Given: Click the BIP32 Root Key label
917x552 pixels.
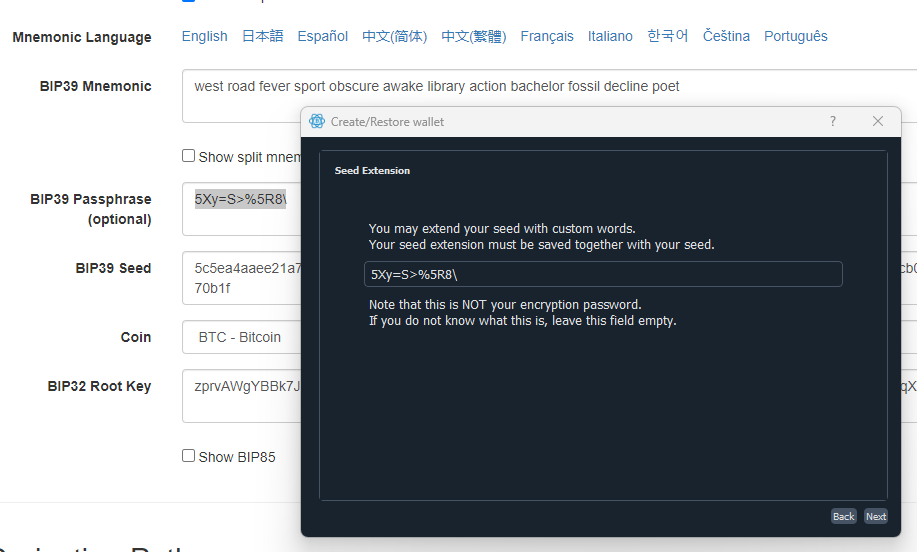Looking at the screenshot, I should (99, 387).
